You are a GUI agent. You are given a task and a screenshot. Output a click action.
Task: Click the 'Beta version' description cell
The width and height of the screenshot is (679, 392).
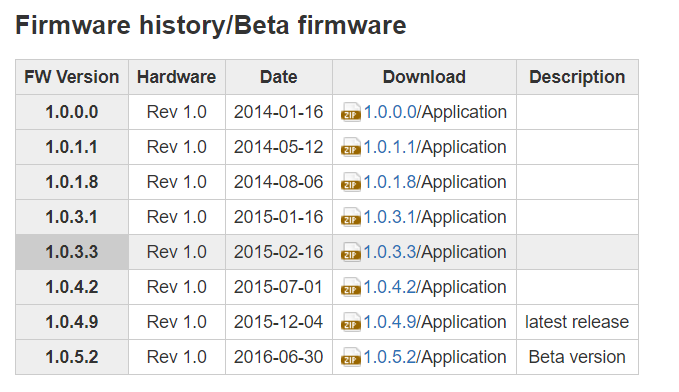coord(577,358)
